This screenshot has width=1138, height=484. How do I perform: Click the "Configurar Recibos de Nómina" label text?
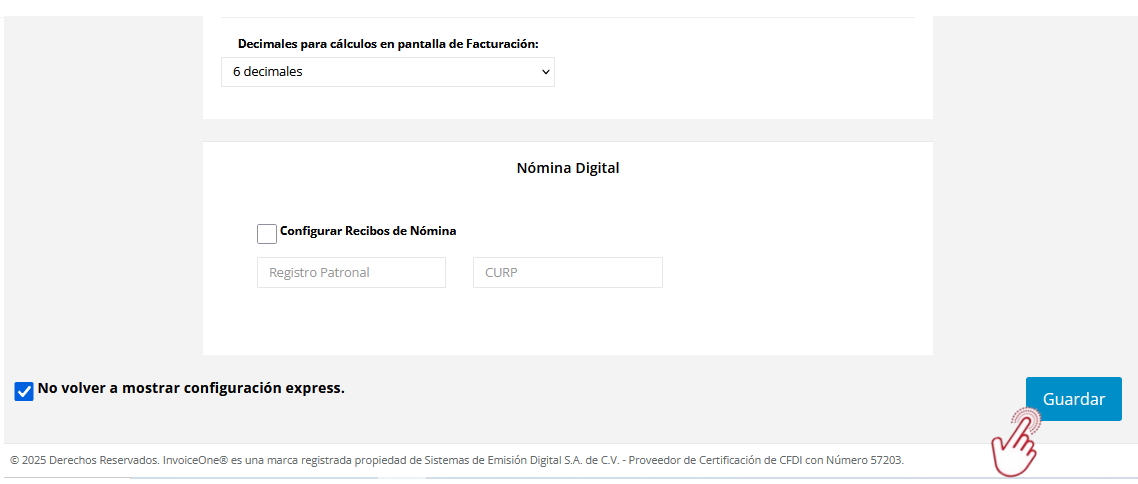pos(368,231)
